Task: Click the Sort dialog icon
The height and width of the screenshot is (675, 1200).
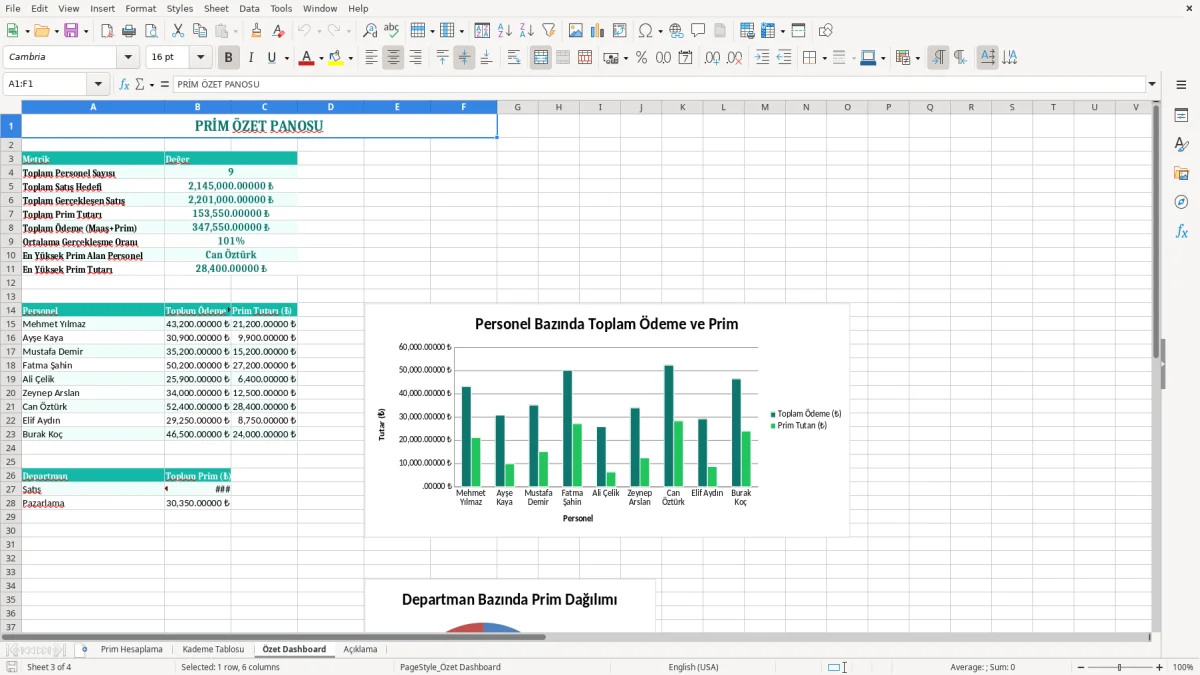Action: pyautogui.click(x=482, y=31)
